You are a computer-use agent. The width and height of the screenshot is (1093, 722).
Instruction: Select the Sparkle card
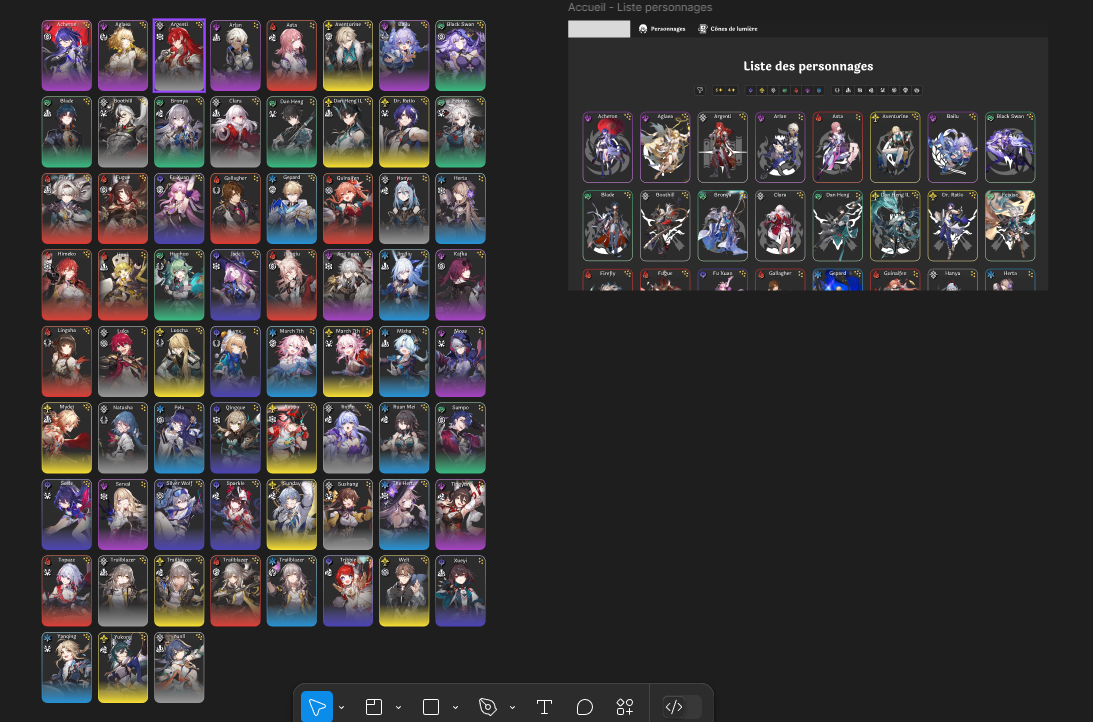click(x=235, y=514)
